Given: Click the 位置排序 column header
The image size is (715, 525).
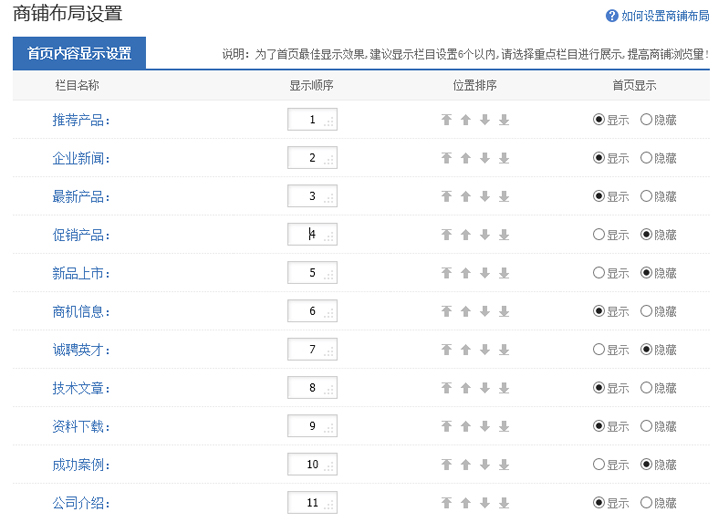Looking at the screenshot, I should click(x=475, y=85).
